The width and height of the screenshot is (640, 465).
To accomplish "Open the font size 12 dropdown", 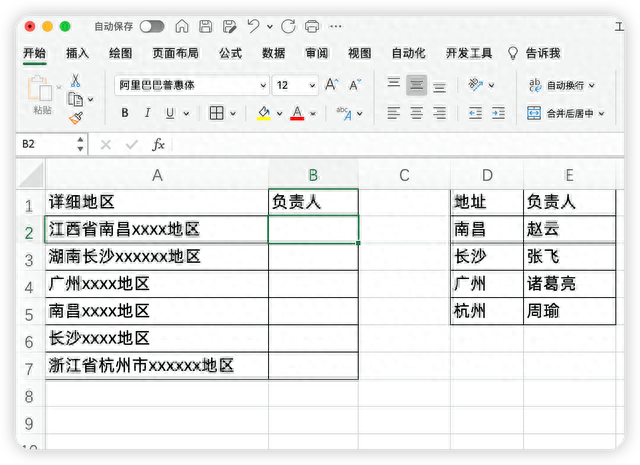I will click(312, 85).
